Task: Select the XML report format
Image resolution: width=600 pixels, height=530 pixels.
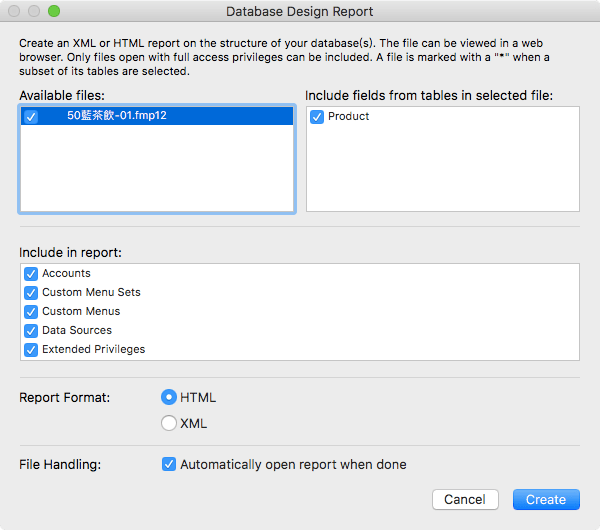Action: tap(169, 423)
